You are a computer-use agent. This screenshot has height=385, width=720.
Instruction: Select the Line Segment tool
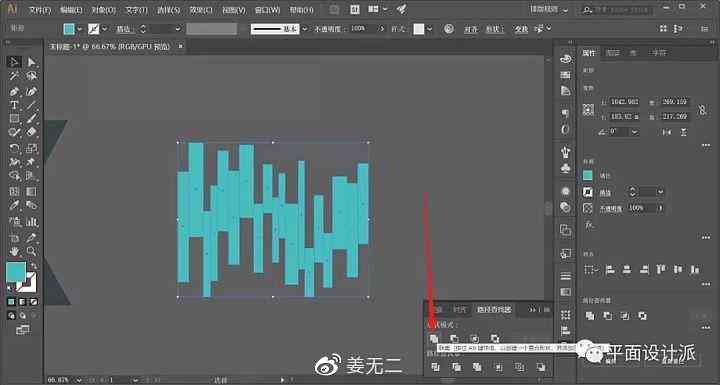click(31, 105)
